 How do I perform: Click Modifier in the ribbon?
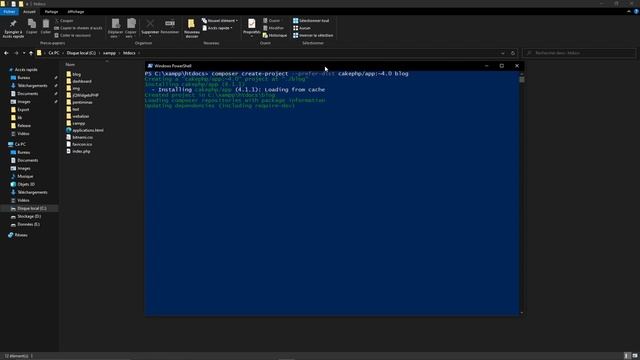[x=273, y=28]
